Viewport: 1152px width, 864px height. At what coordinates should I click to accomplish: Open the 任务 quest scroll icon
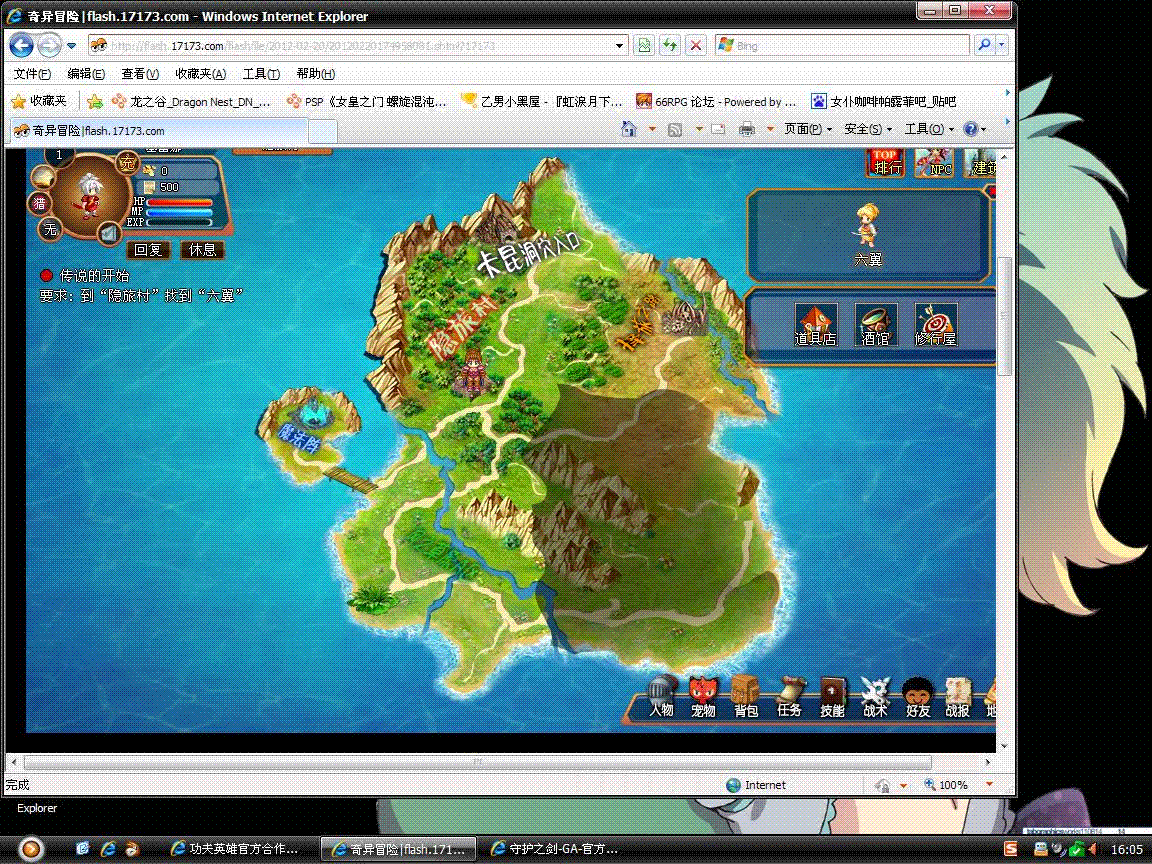[789, 697]
